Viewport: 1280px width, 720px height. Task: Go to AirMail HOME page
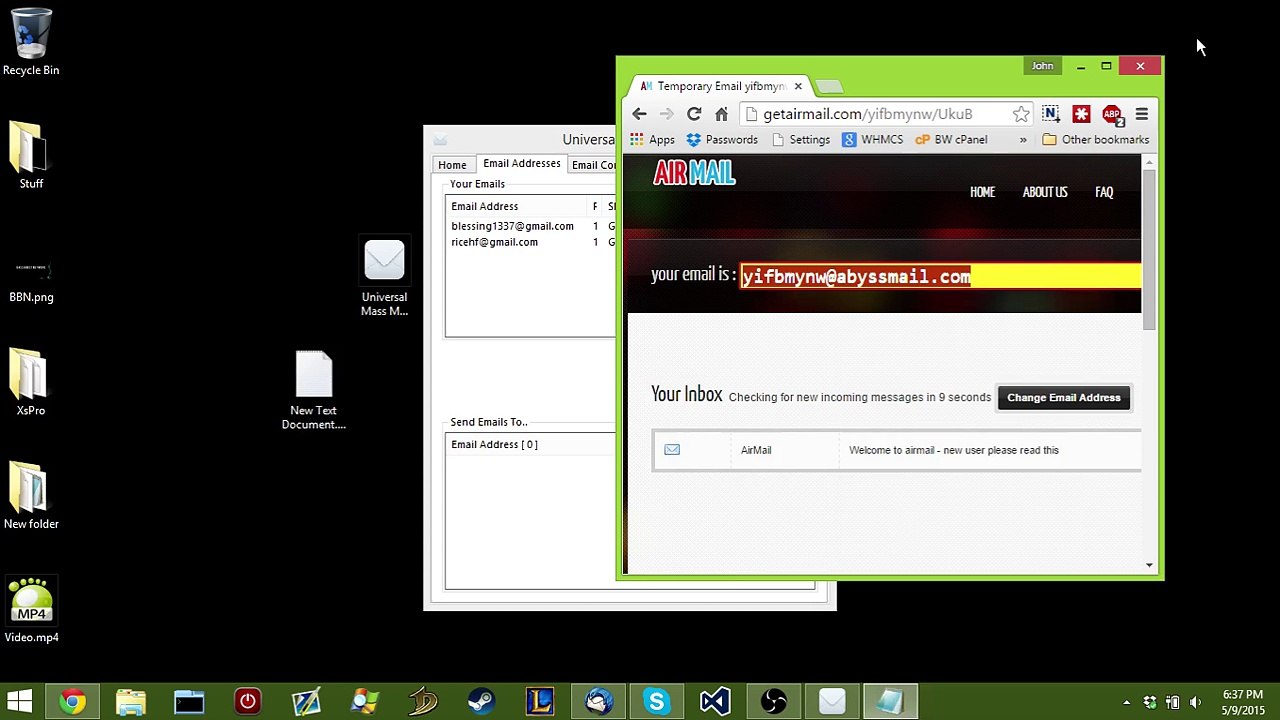tap(982, 192)
